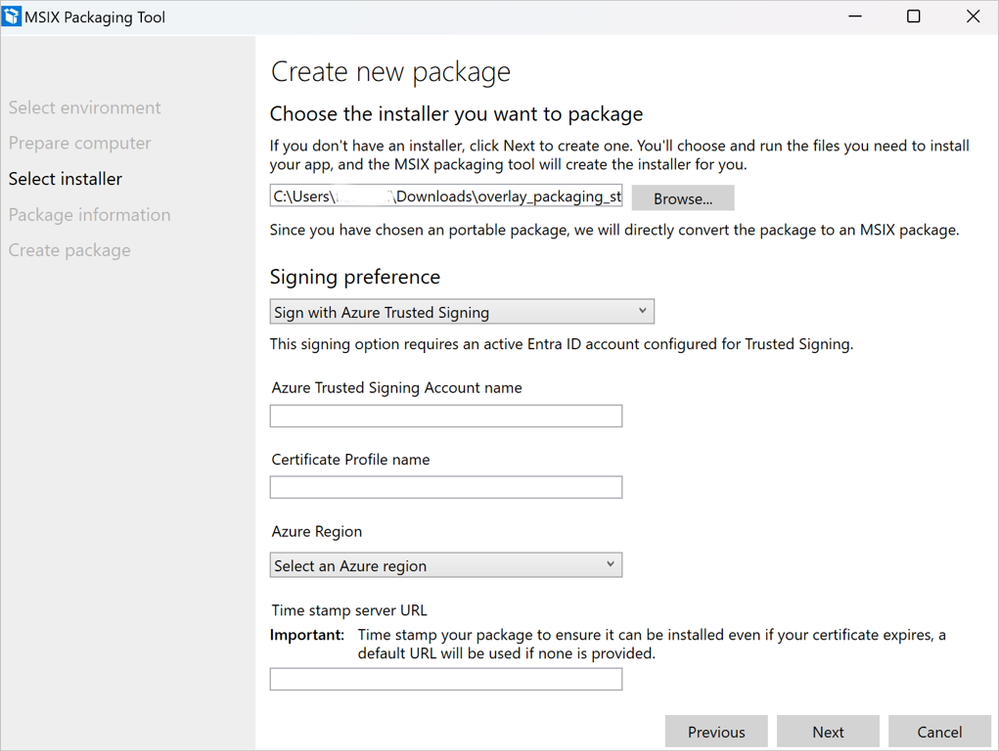Click the 'Azure Trusted Signing Account name' label
Viewport: 999px width, 751px height.
click(396, 388)
